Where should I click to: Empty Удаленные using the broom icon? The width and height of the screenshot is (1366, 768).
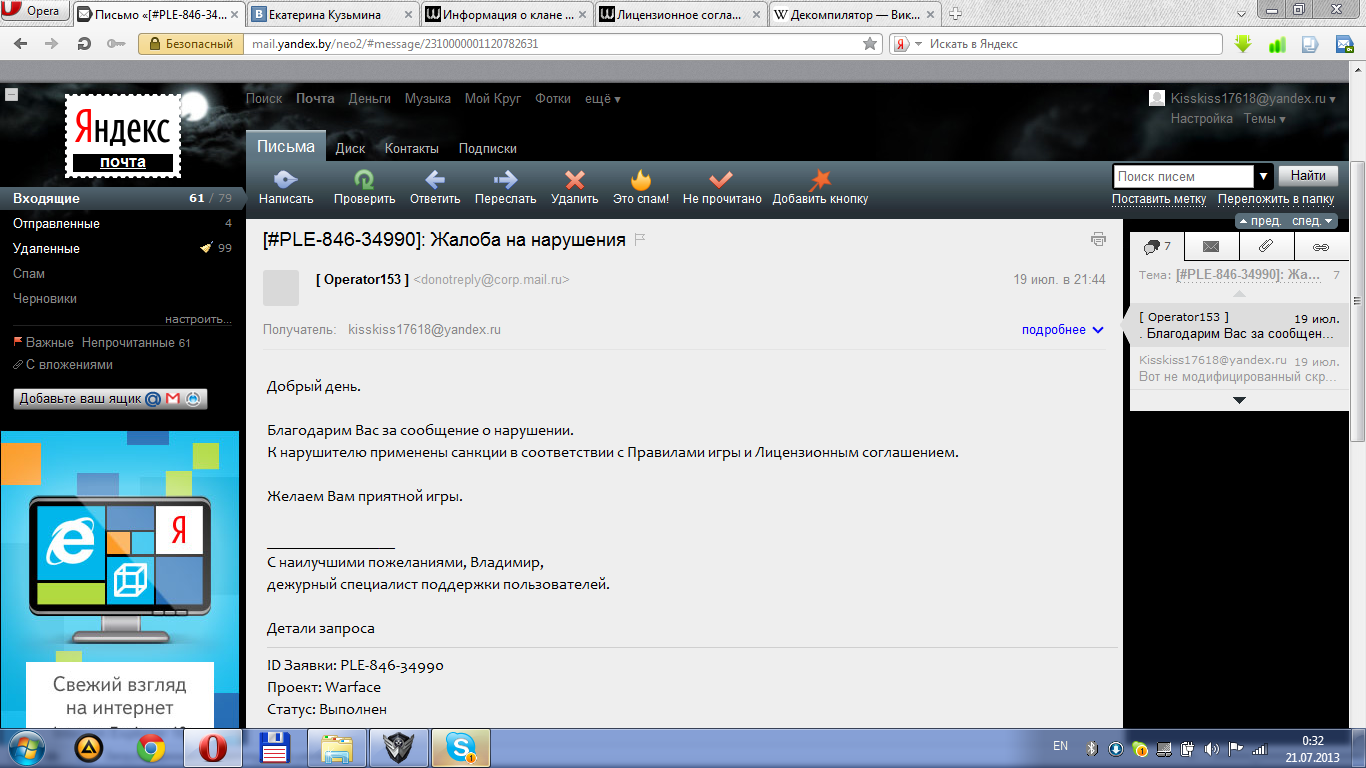(206, 248)
